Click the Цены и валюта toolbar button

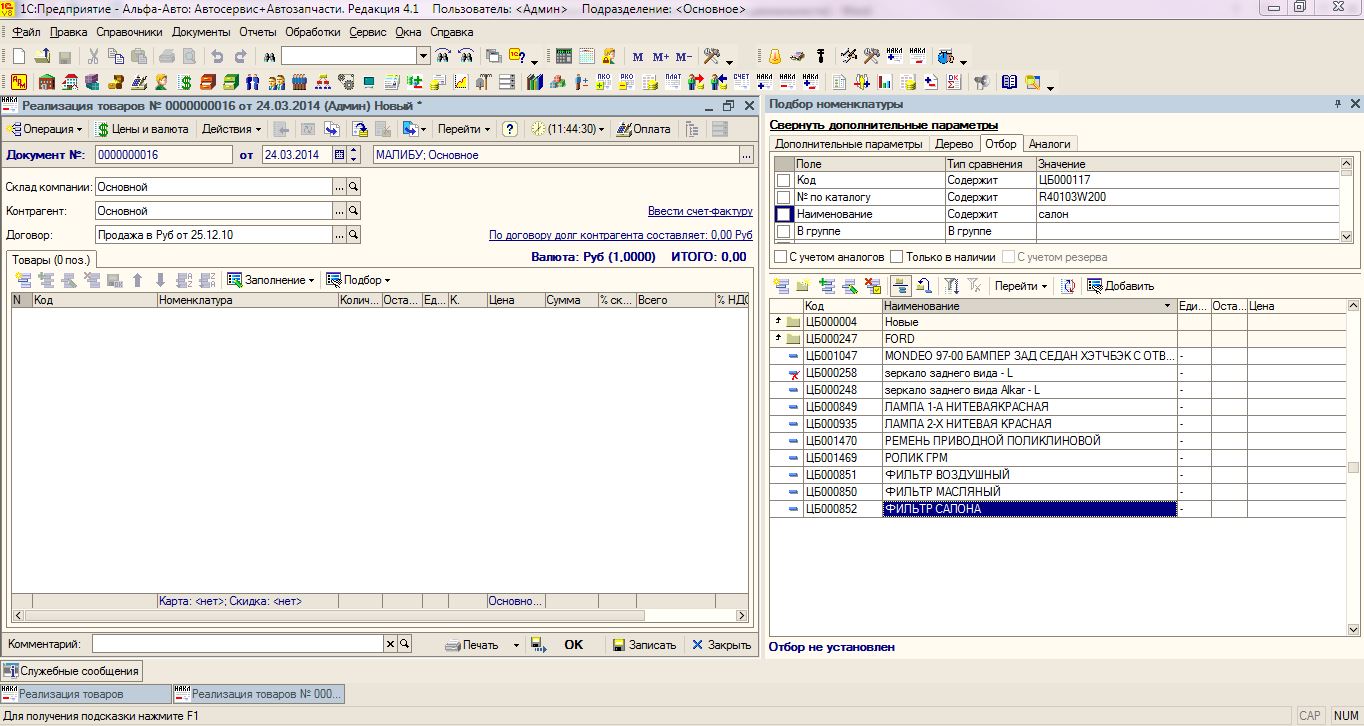pos(142,129)
